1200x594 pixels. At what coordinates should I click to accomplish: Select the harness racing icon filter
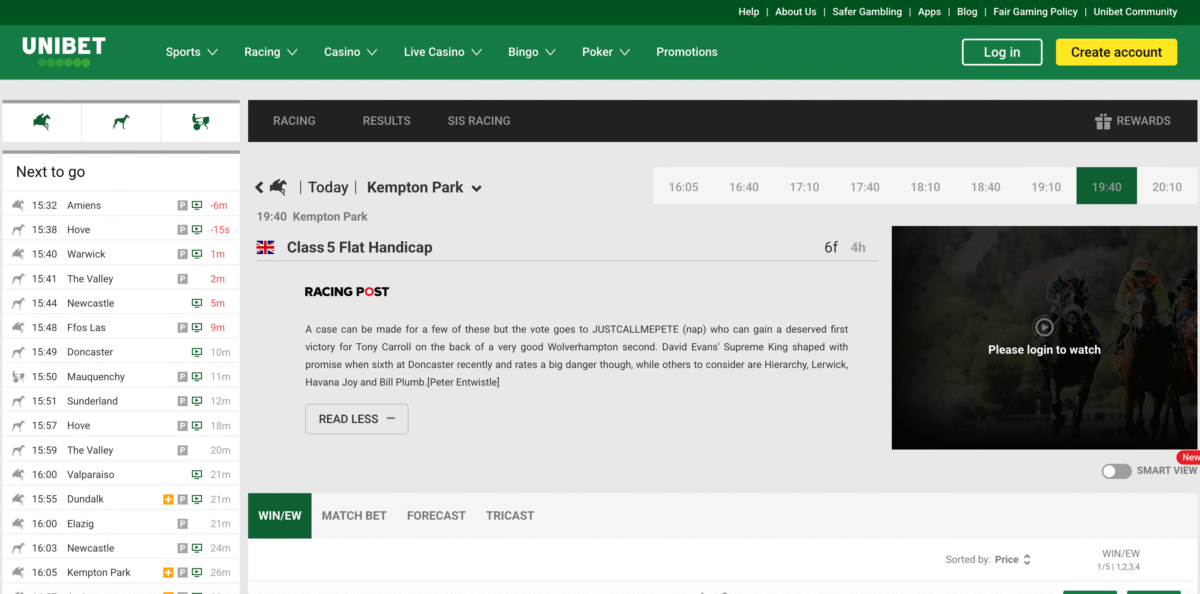[200, 122]
